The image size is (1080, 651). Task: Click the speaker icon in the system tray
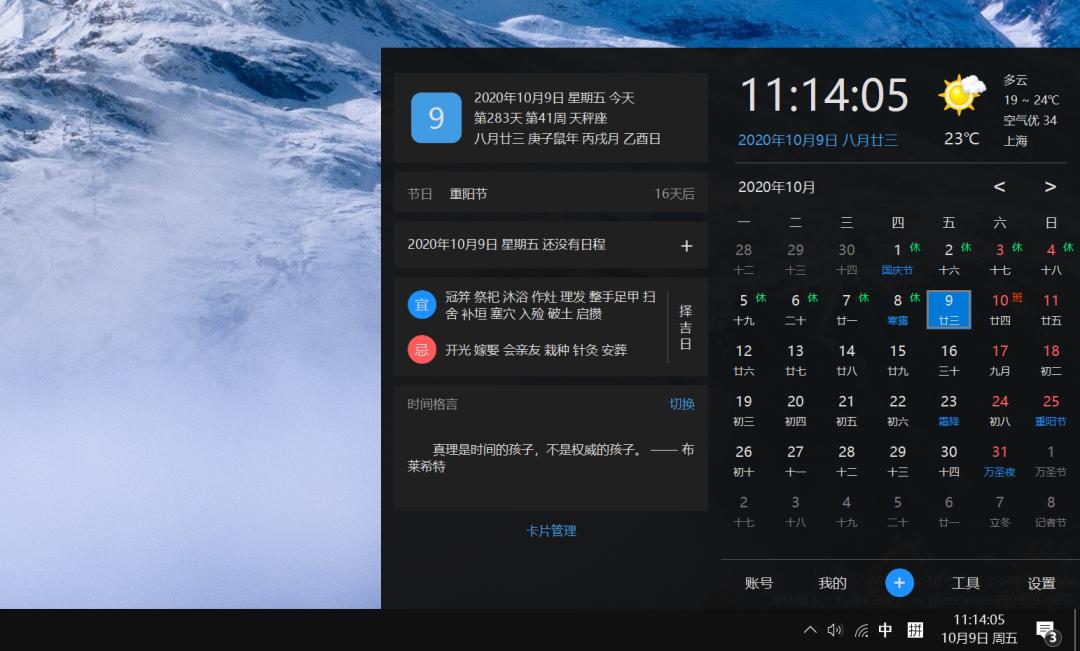(x=835, y=630)
